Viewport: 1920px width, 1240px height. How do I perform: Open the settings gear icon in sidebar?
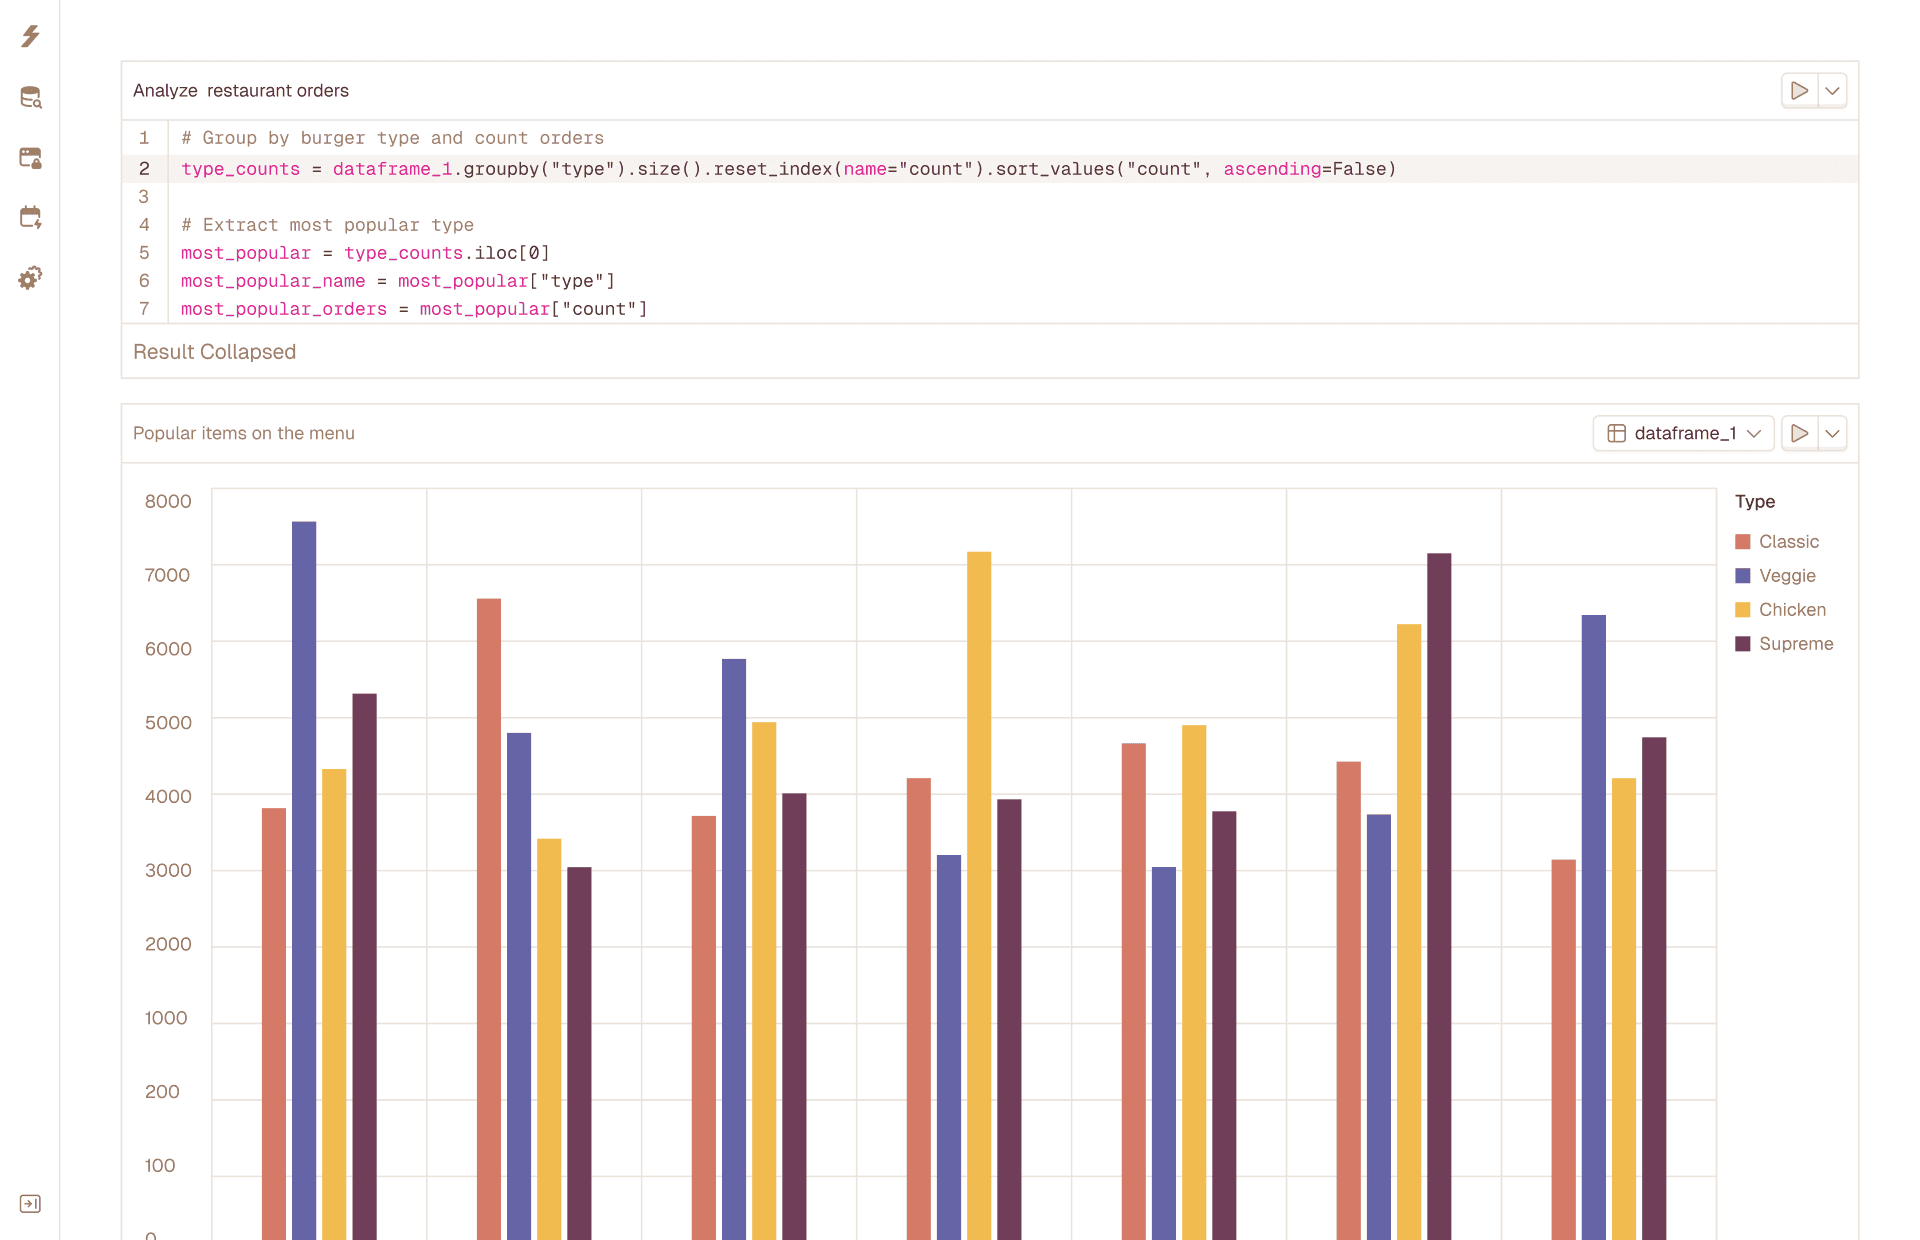(30, 277)
